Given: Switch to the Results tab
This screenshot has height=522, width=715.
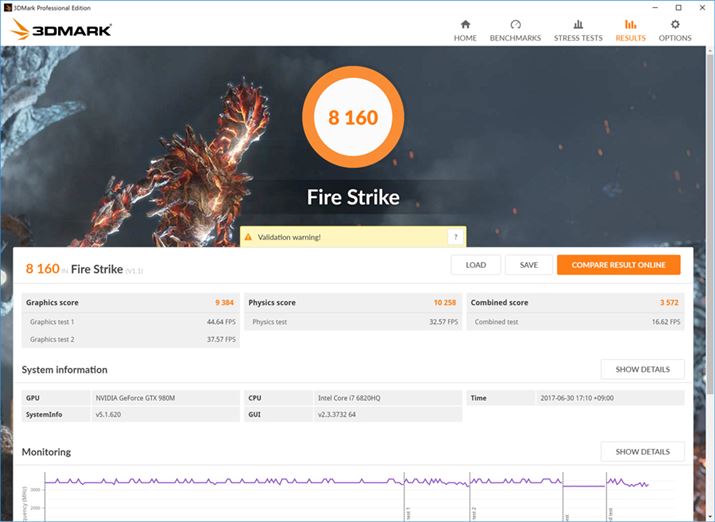Looking at the screenshot, I should [x=630, y=29].
